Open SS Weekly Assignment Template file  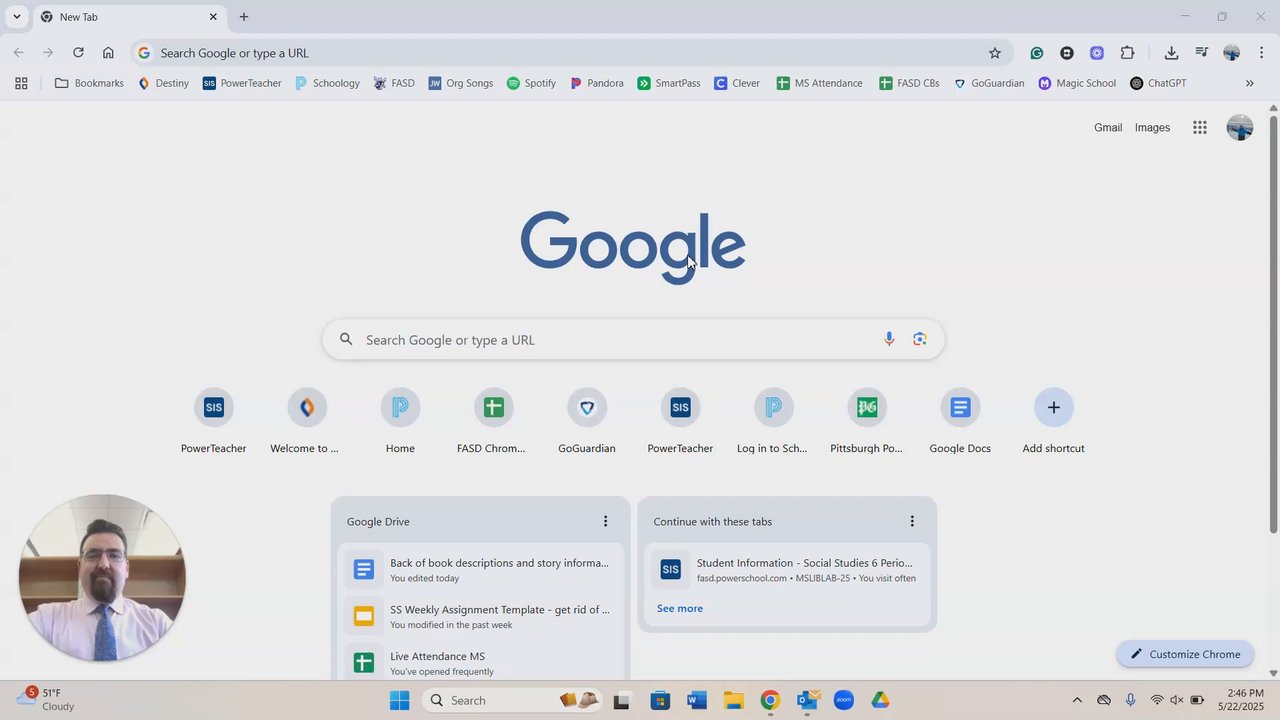481,617
